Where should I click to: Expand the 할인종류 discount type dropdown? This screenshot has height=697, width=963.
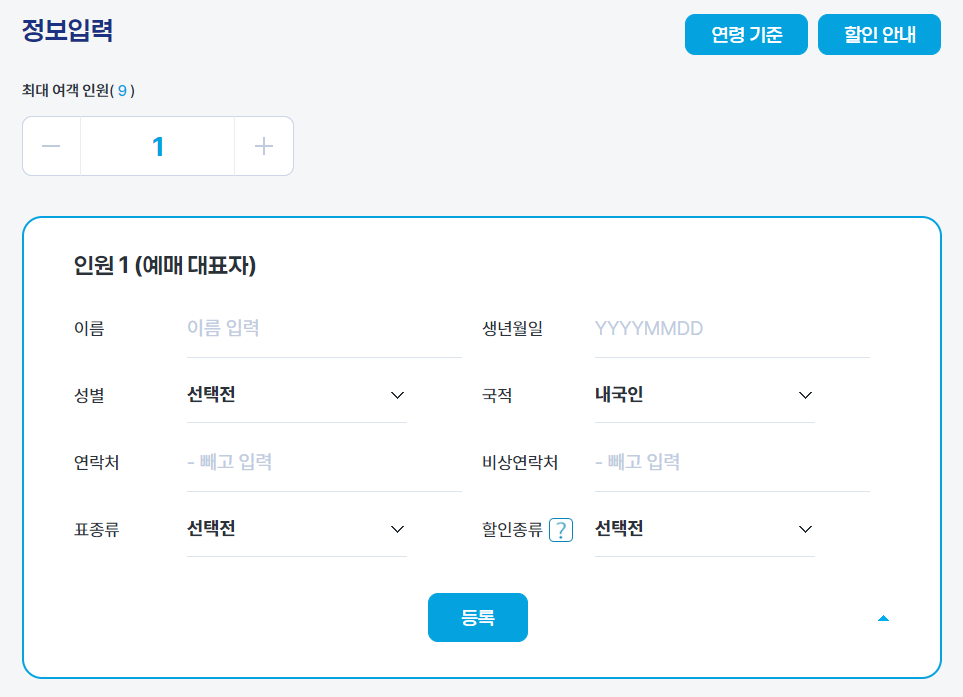point(704,529)
